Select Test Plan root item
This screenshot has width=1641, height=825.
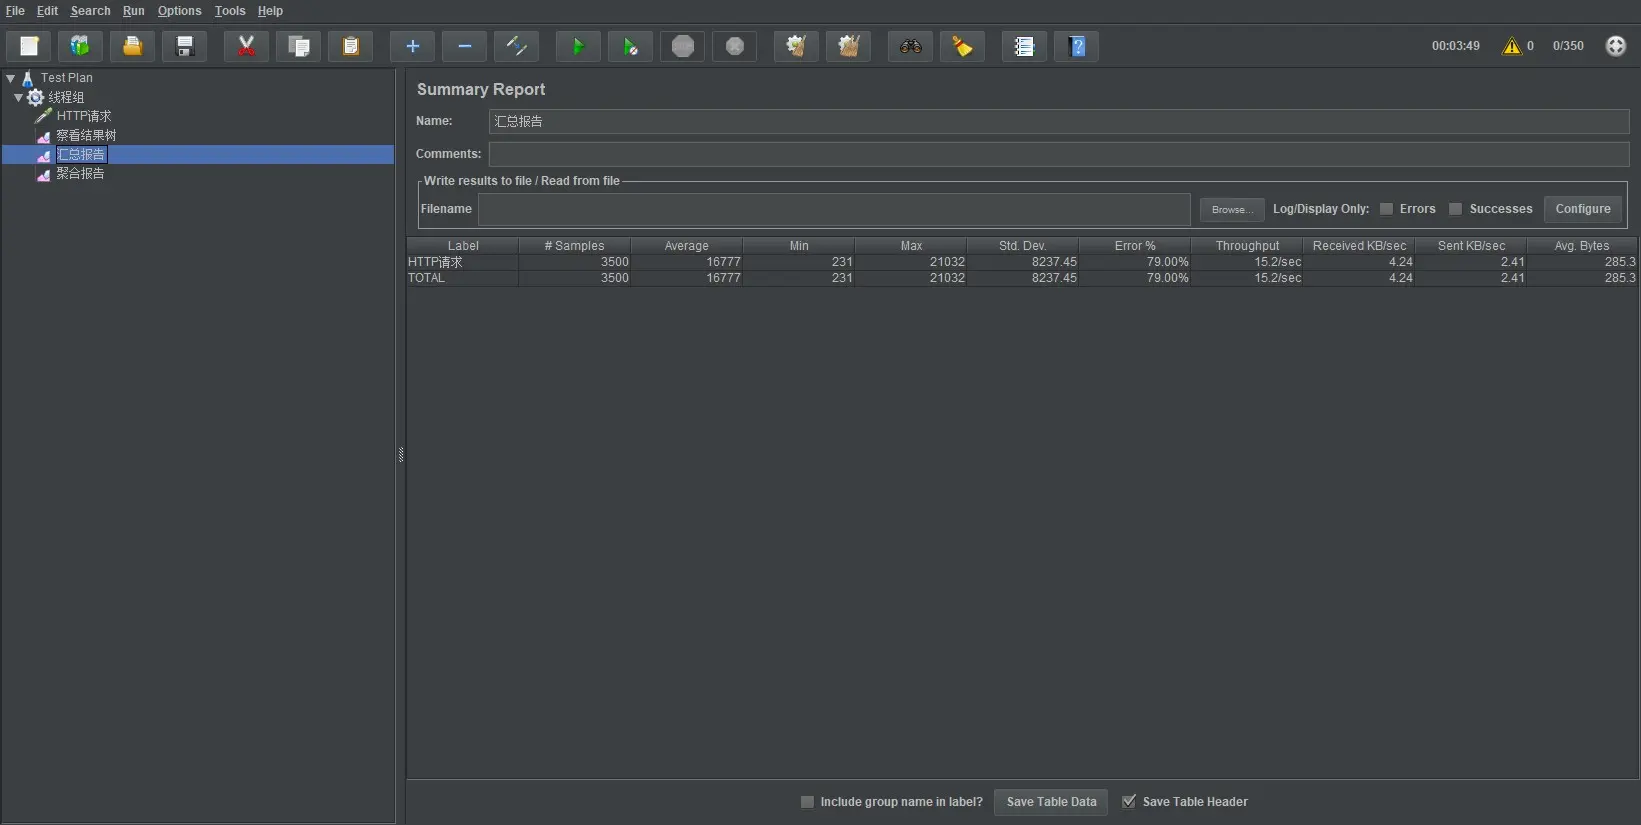(x=67, y=78)
